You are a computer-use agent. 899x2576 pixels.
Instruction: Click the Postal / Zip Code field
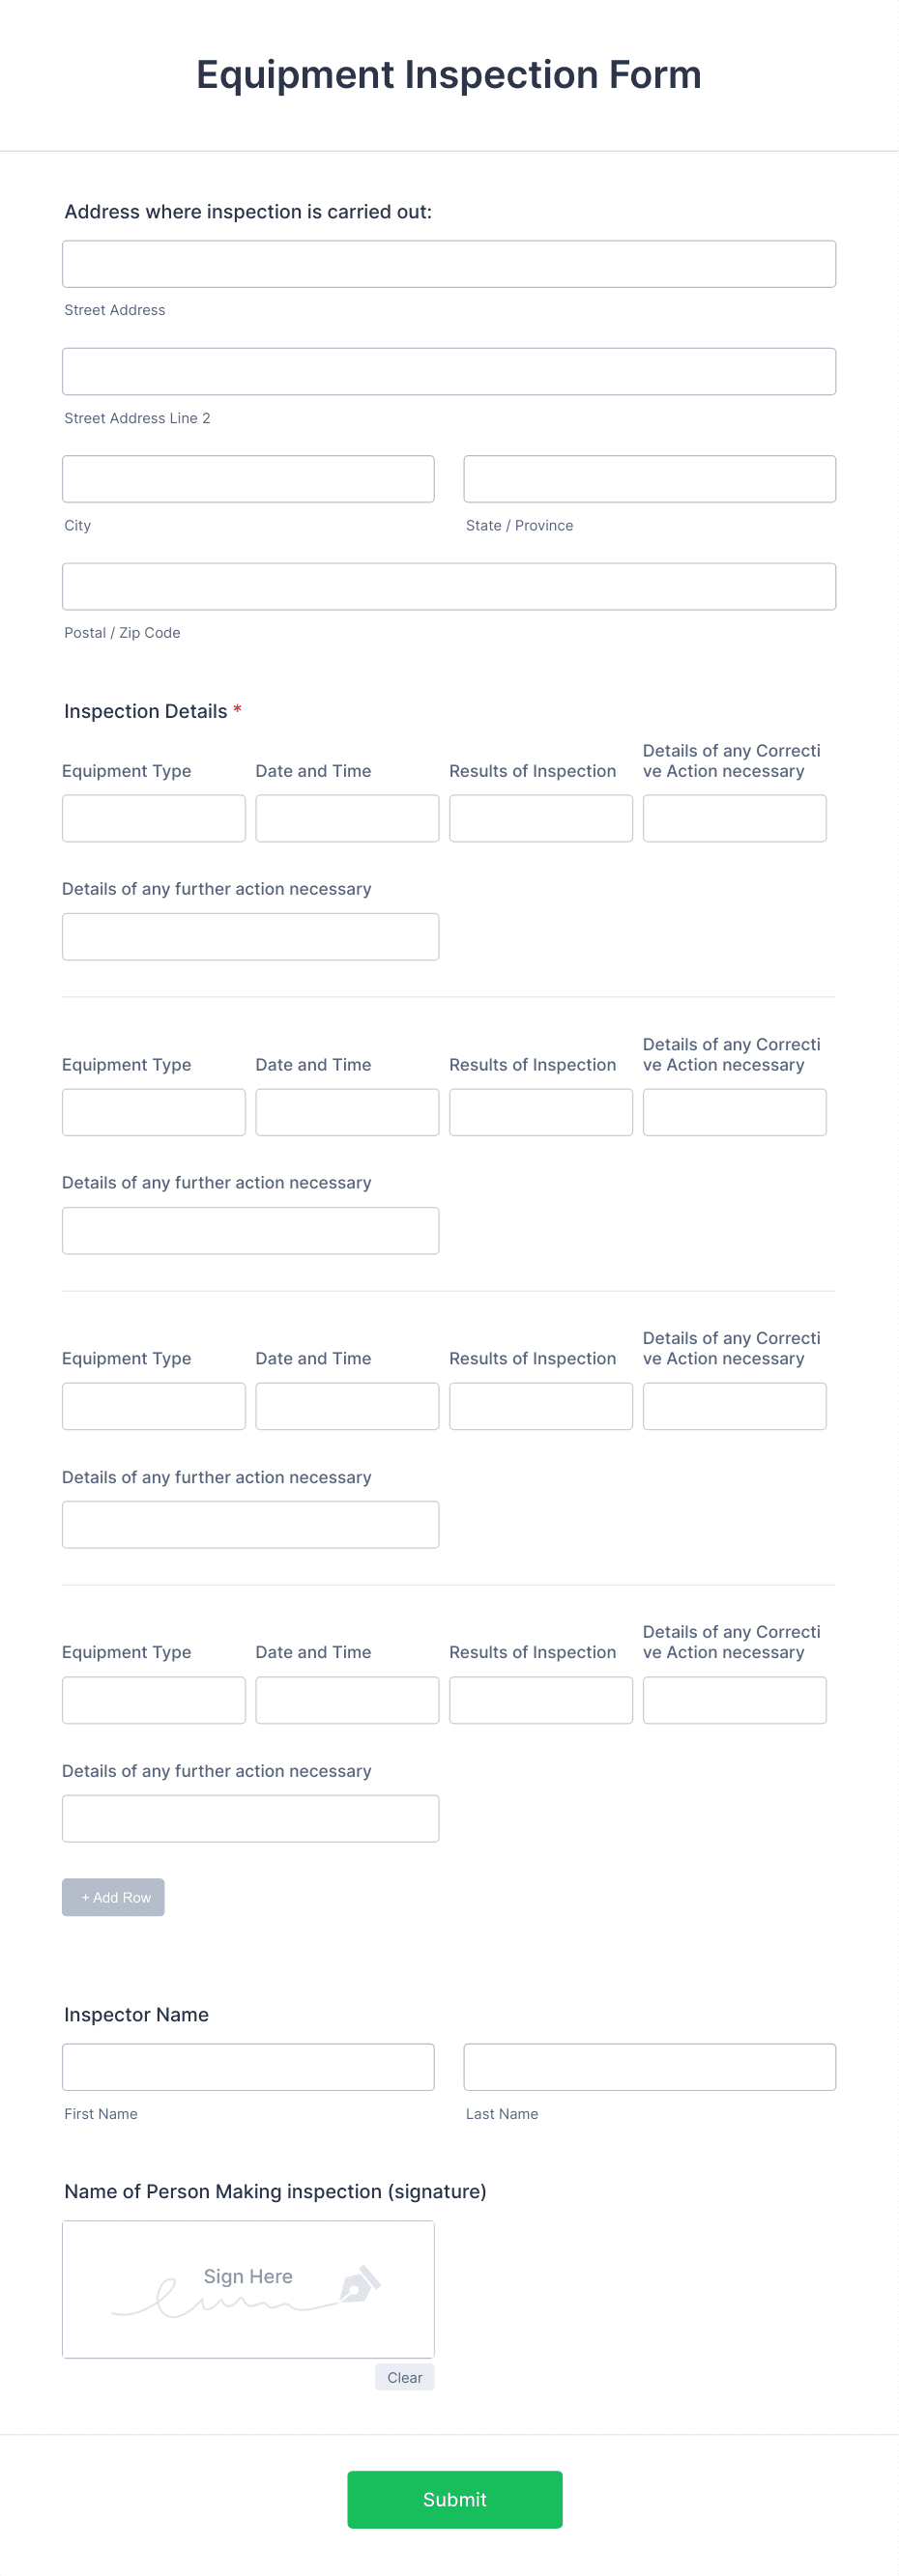point(448,586)
